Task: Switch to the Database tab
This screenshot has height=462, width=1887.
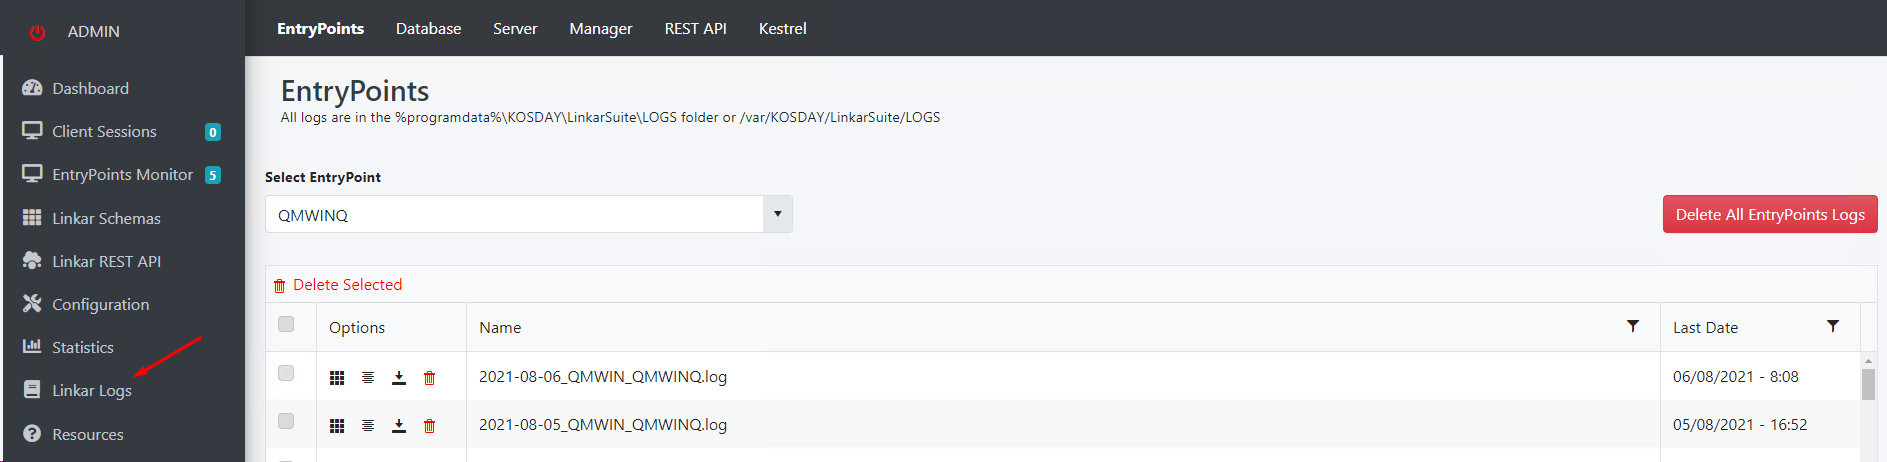Action: click(x=428, y=29)
